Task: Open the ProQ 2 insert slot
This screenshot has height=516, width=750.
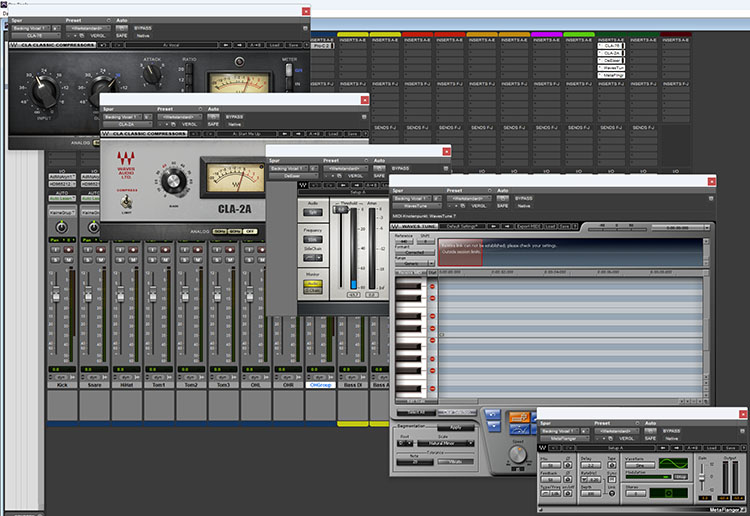Action: (x=321, y=46)
